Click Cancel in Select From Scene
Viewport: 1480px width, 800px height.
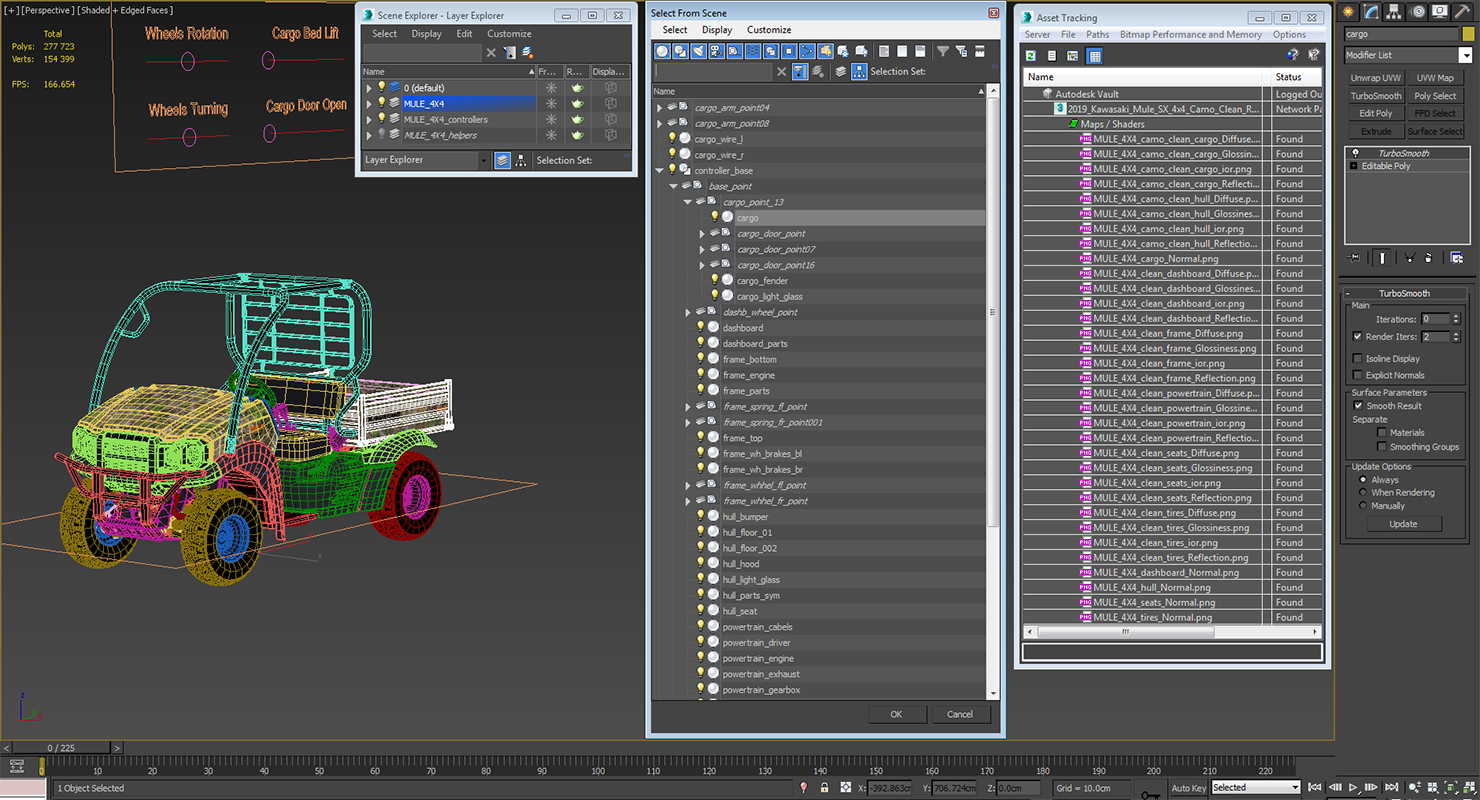(x=960, y=714)
